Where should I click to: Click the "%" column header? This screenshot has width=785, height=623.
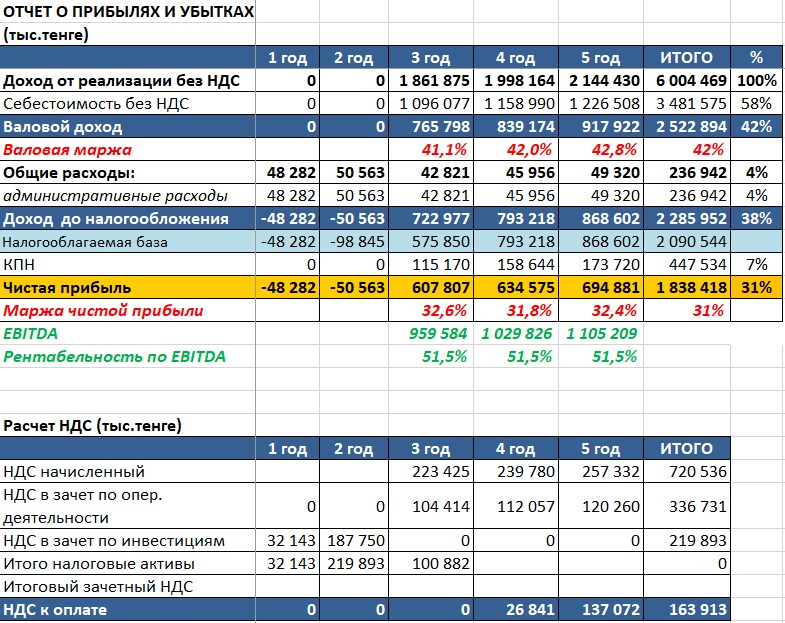756,58
